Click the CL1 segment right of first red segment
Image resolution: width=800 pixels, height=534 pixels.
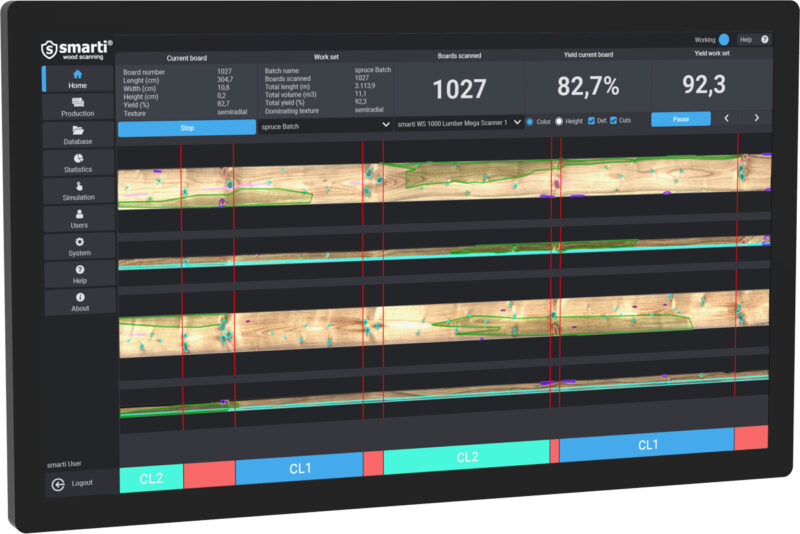[x=299, y=468]
